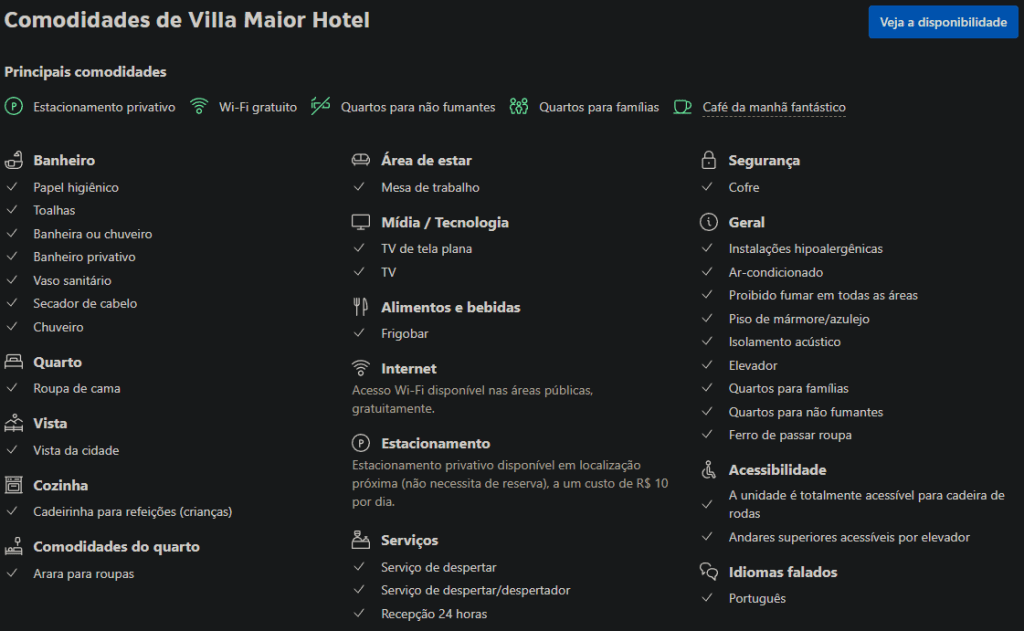Click the Alimentos e bebidas cutlery icon
This screenshot has height=631, width=1024.
pyautogui.click(x=361, y=308)
